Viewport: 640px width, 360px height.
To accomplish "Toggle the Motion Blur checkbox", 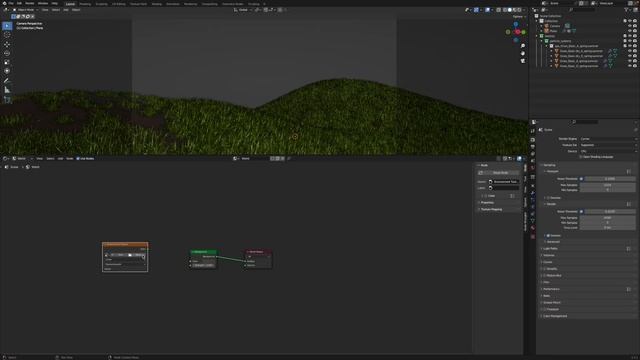I will (545, 276).
